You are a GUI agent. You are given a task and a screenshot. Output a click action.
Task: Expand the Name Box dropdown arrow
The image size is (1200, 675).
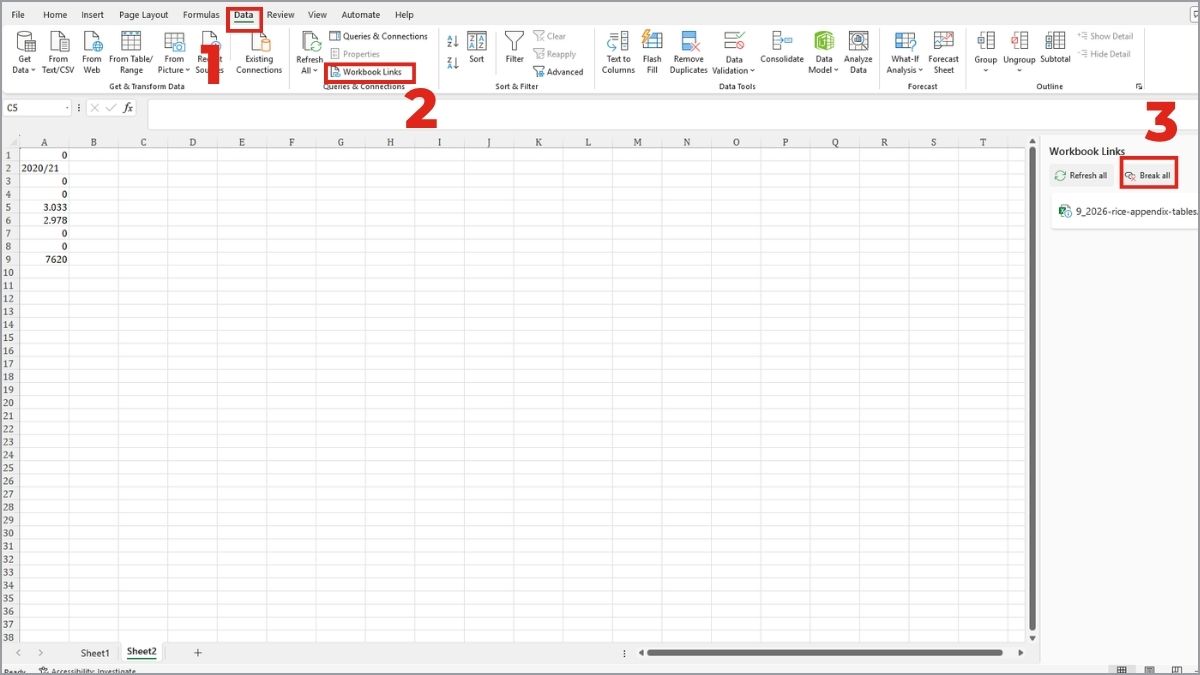tap(67, 107)
